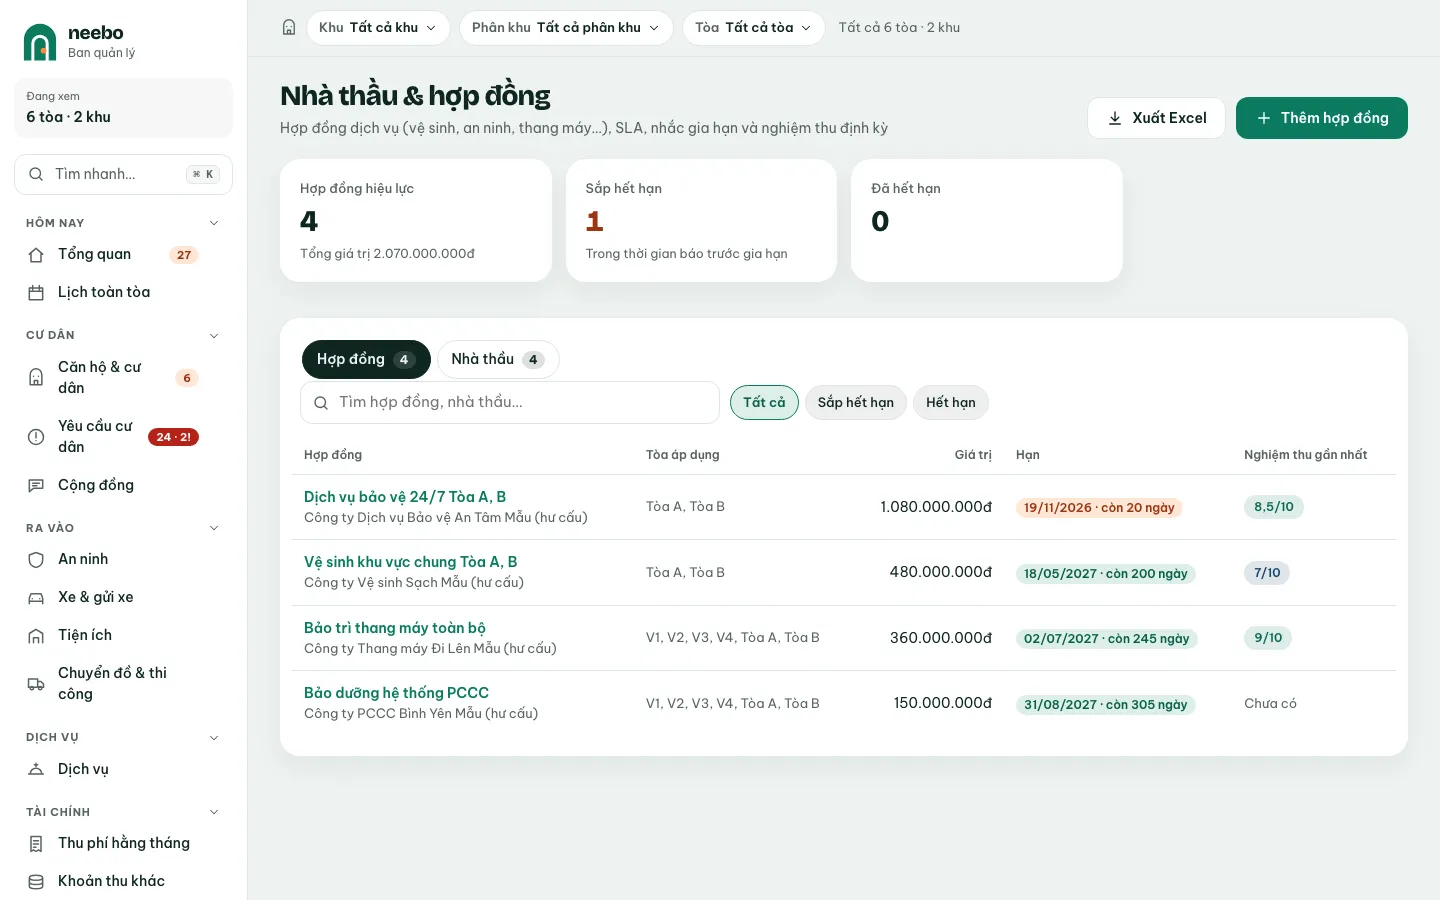Select the Hợp đồng tab
1440x900 pixels.
[x=366, y=360]
